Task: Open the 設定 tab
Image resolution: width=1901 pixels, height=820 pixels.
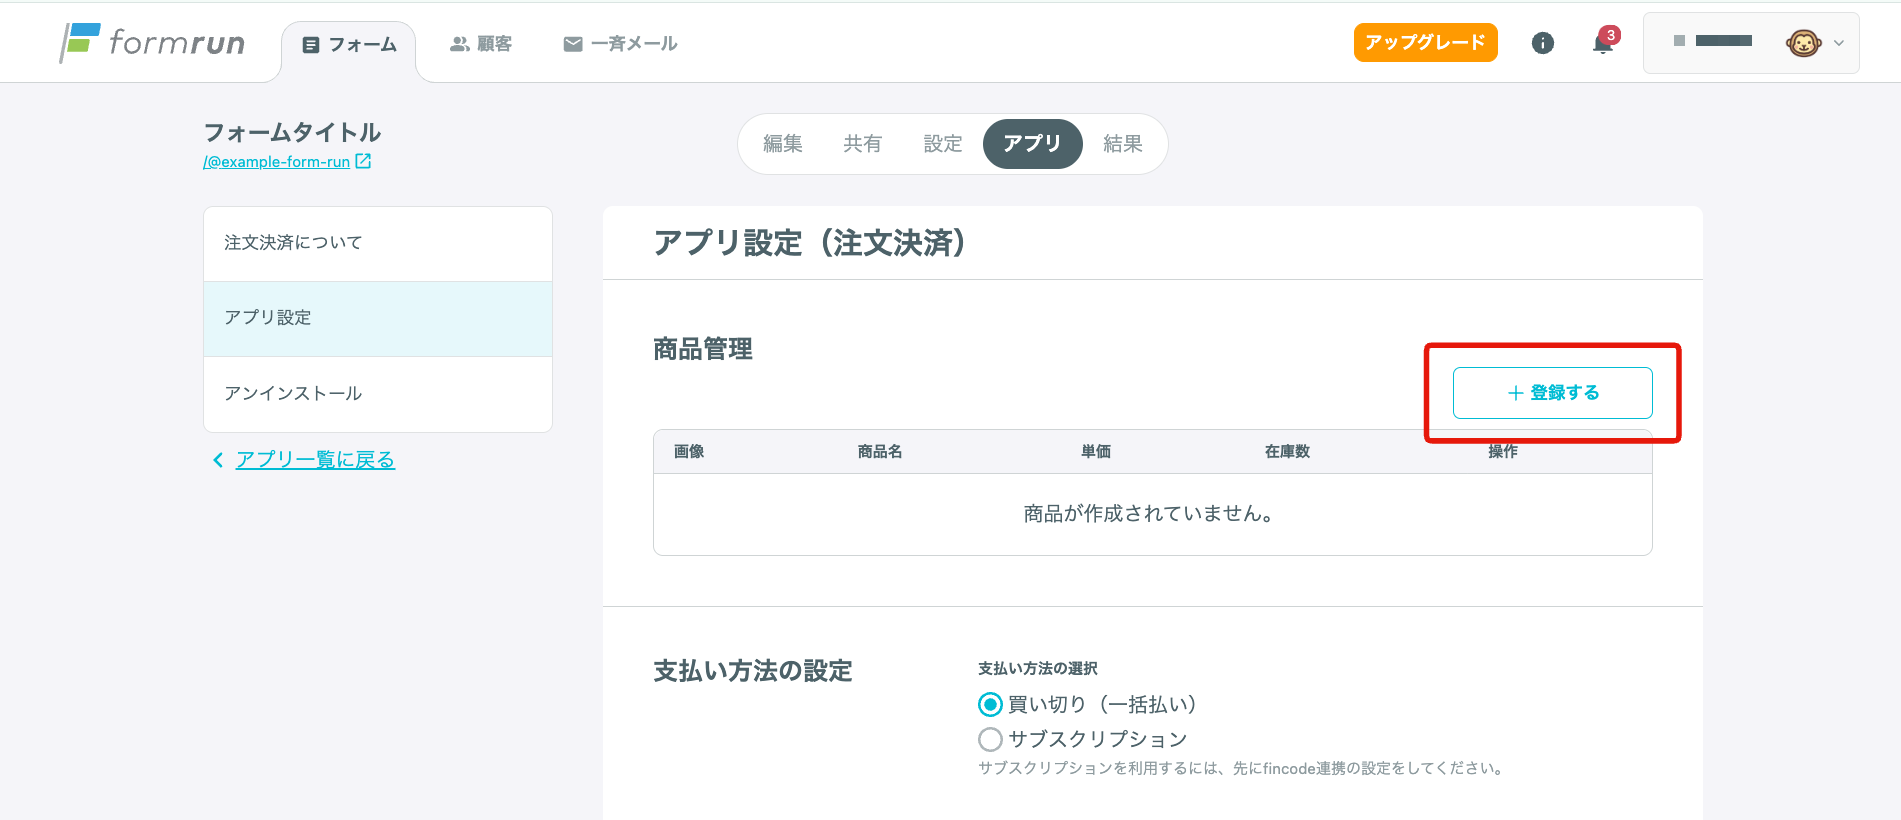Action: click(942, 144)
